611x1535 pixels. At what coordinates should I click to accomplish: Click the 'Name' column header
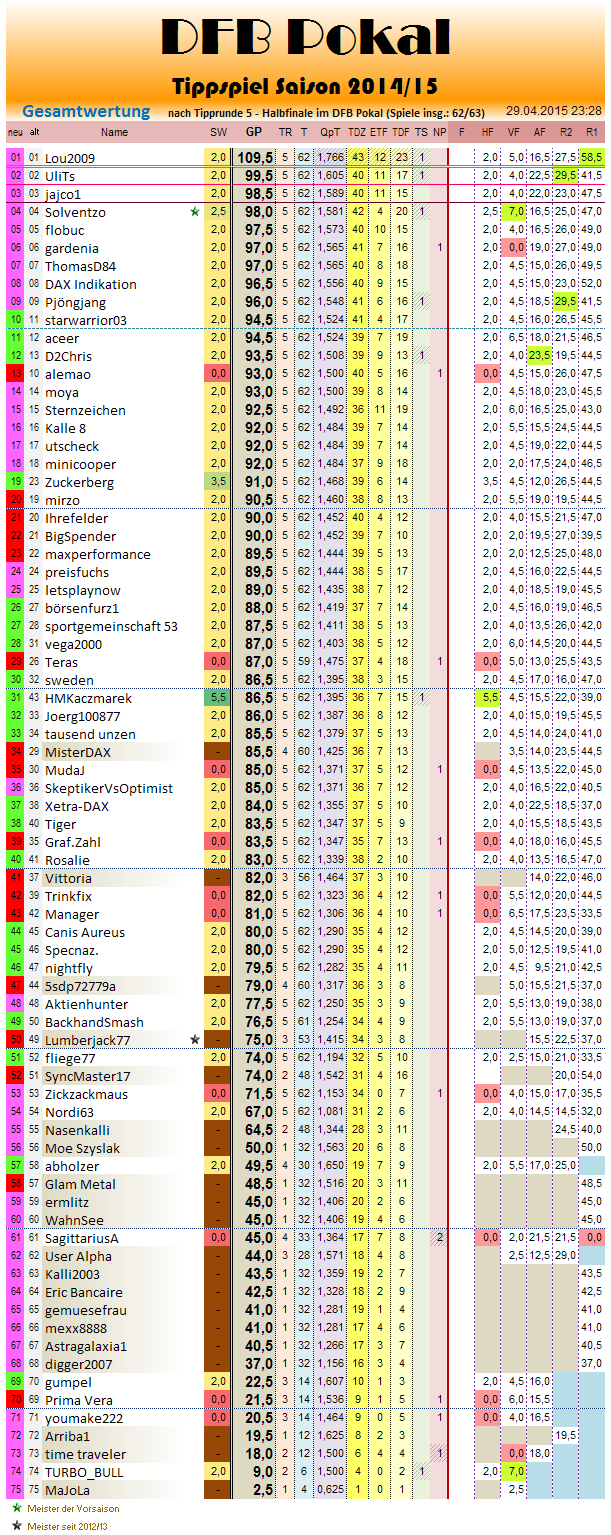click(x=114, y=133)
